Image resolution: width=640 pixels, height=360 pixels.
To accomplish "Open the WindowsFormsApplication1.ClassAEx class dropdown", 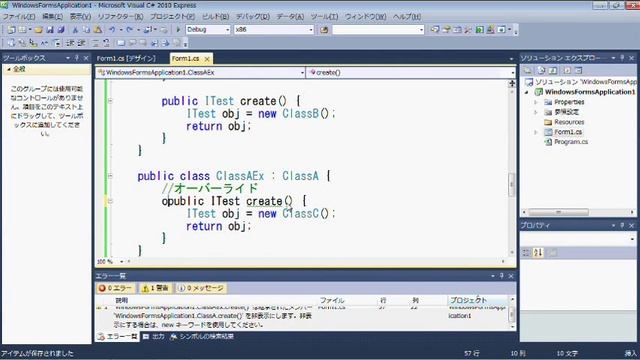I will pos(302,73).
